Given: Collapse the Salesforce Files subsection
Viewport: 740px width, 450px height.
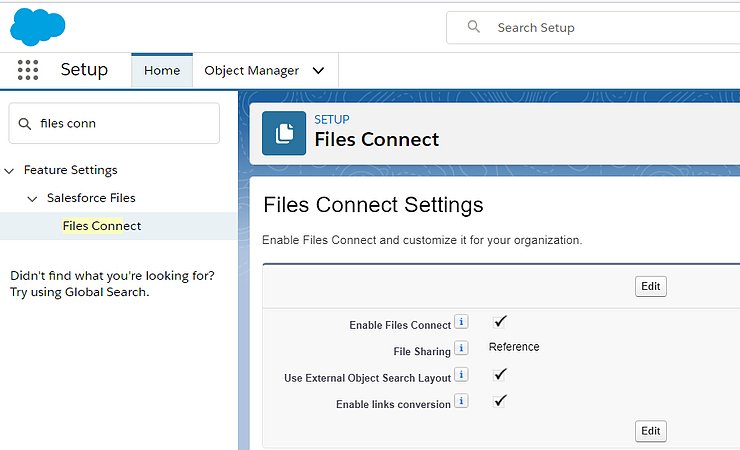Looking at the screenshot, I should [x=33, y=199].
